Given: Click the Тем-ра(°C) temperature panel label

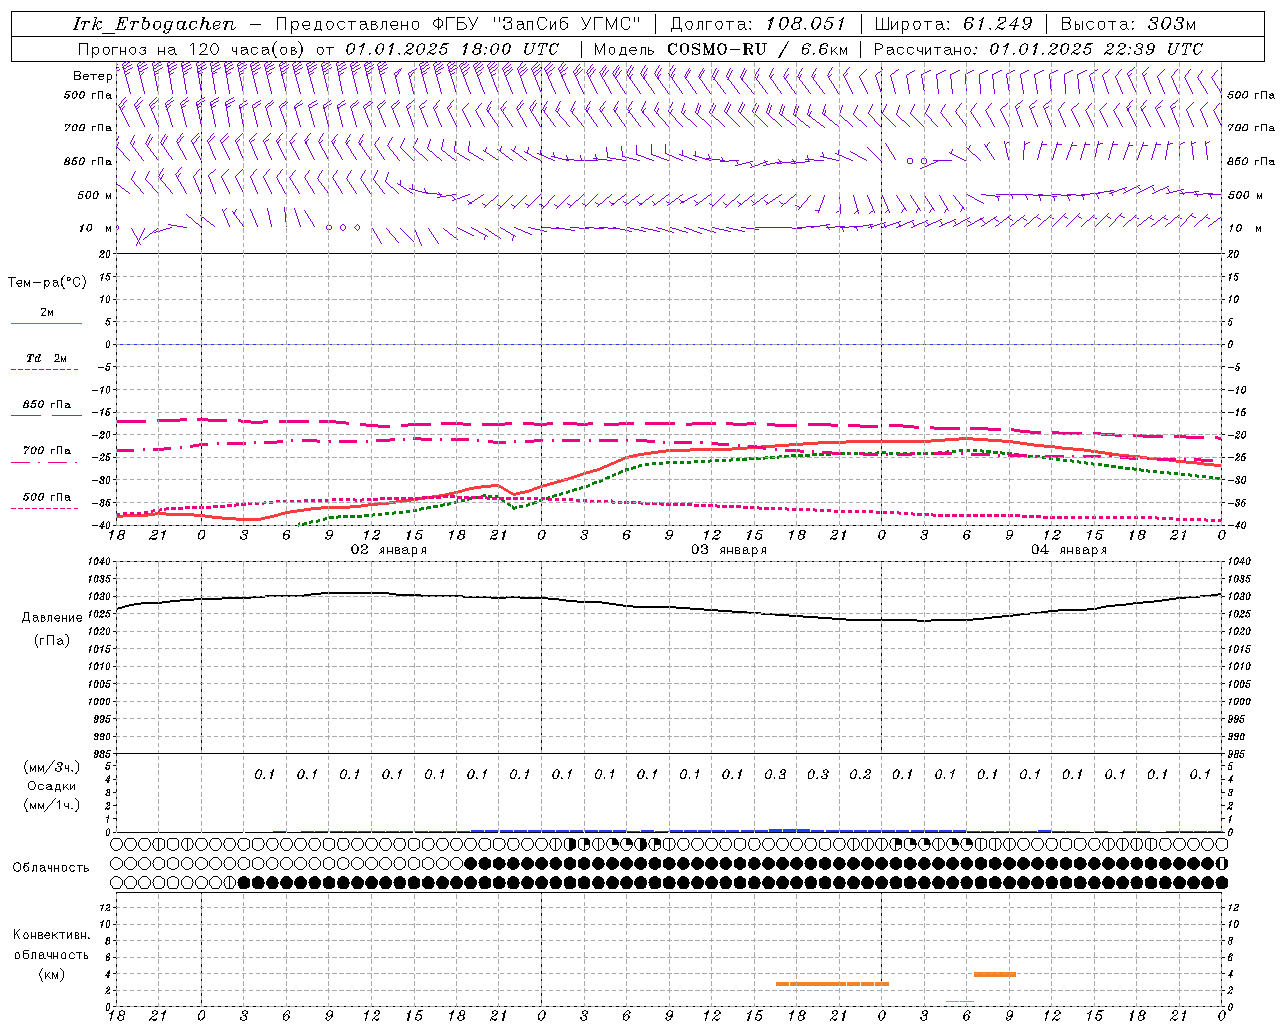Looking at the screenshot, I should coord(47,283).
